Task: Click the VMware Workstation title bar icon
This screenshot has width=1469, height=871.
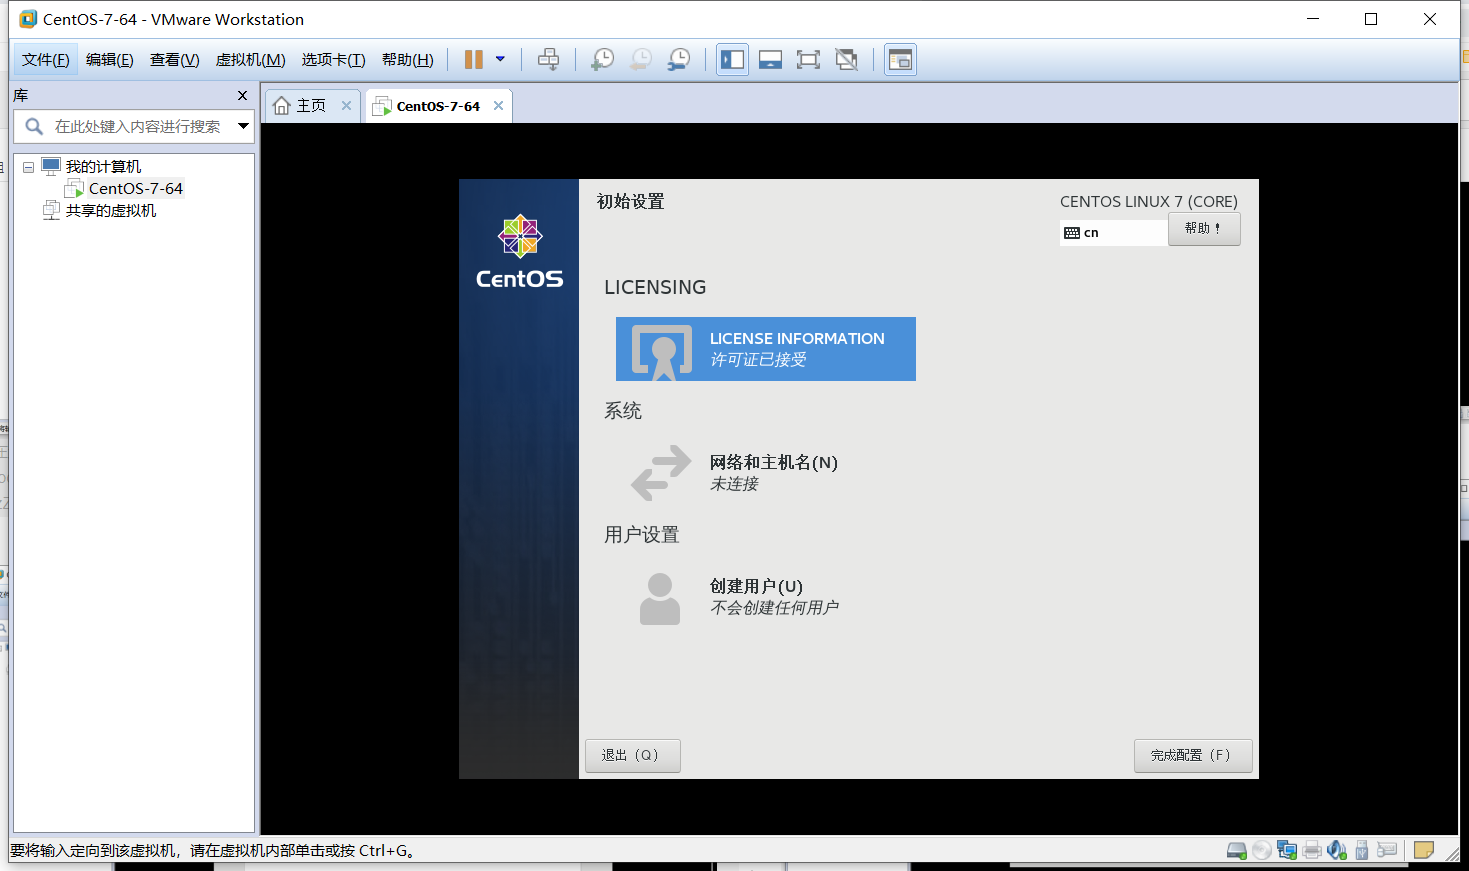Action: tap(28, 19)
